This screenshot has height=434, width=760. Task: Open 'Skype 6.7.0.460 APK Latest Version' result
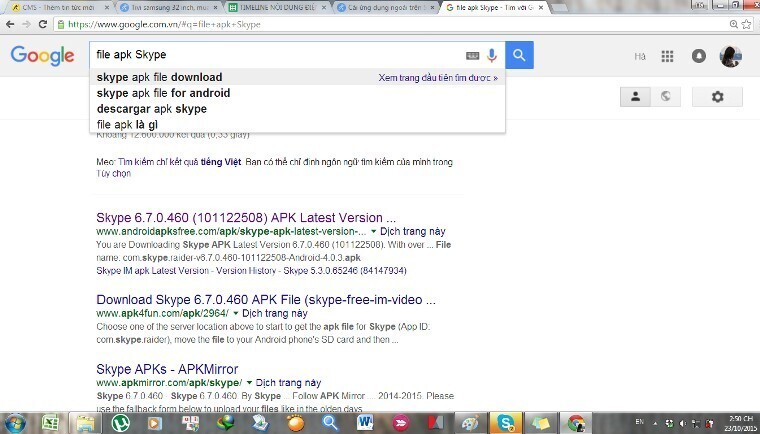pos(246,218)
